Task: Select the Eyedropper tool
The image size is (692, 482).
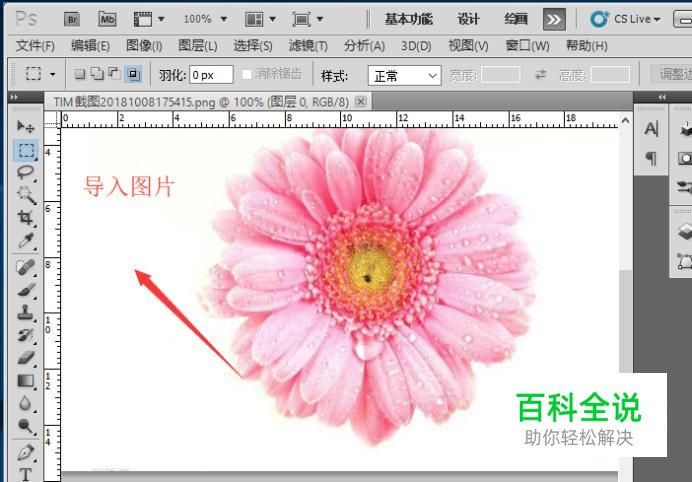Action: click(26, 241)
